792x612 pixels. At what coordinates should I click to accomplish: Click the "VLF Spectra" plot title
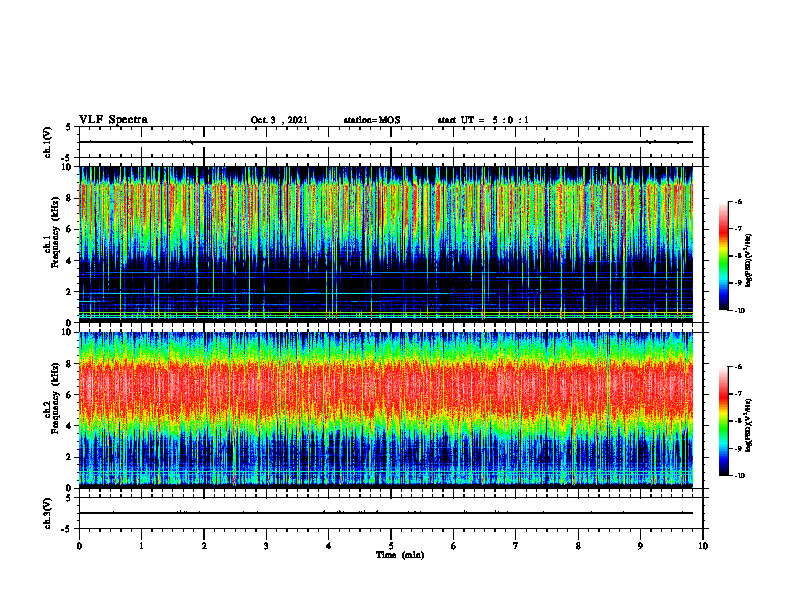tap(113, 120)
